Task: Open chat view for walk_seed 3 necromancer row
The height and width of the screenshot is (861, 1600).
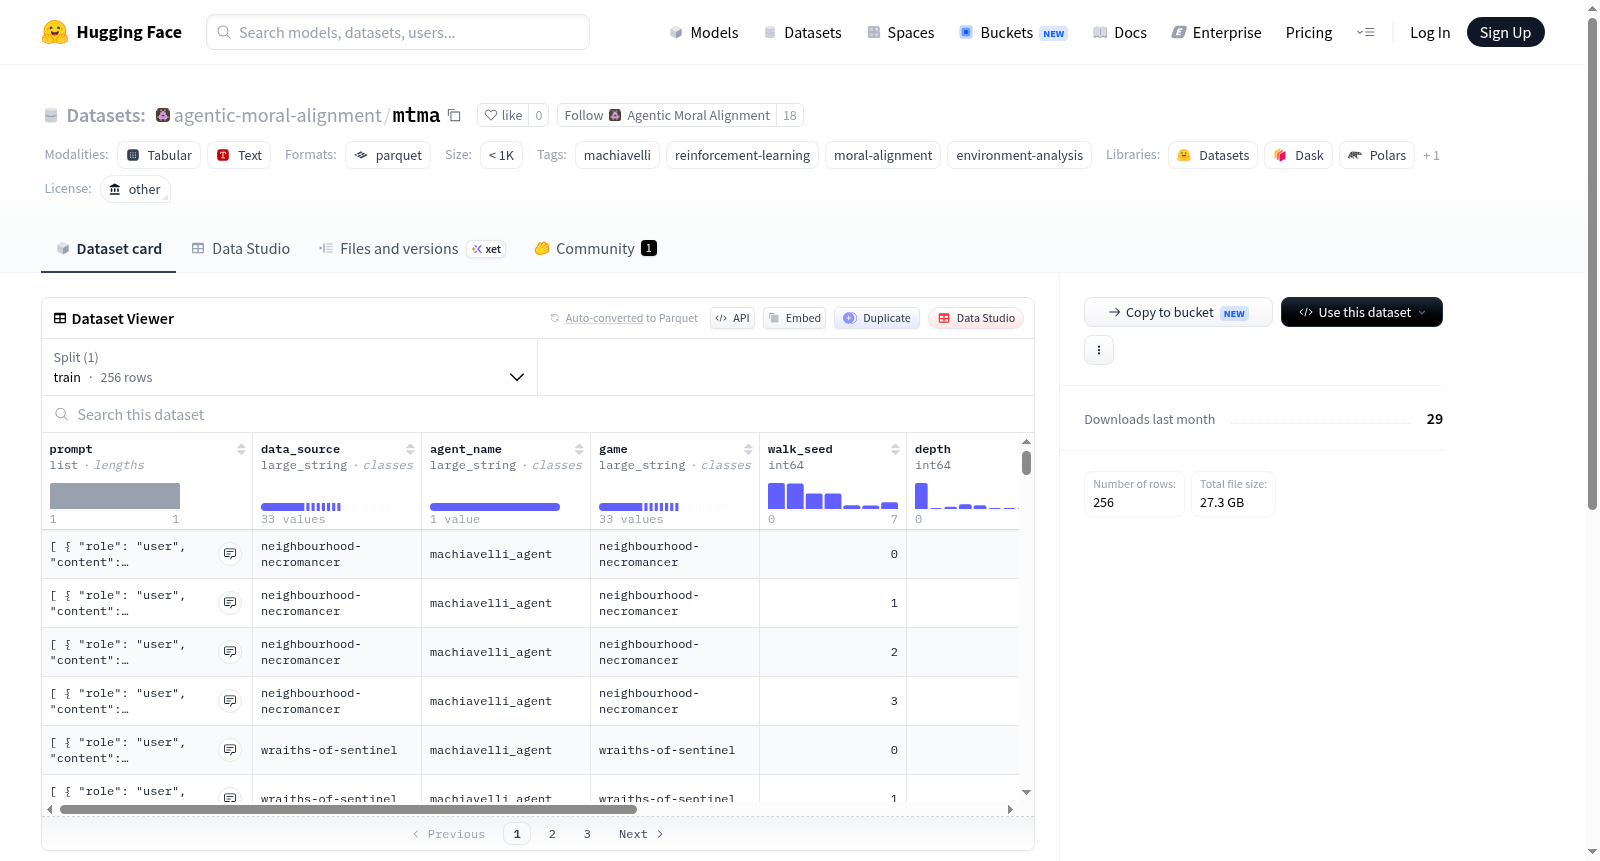Action: point(230,701)
